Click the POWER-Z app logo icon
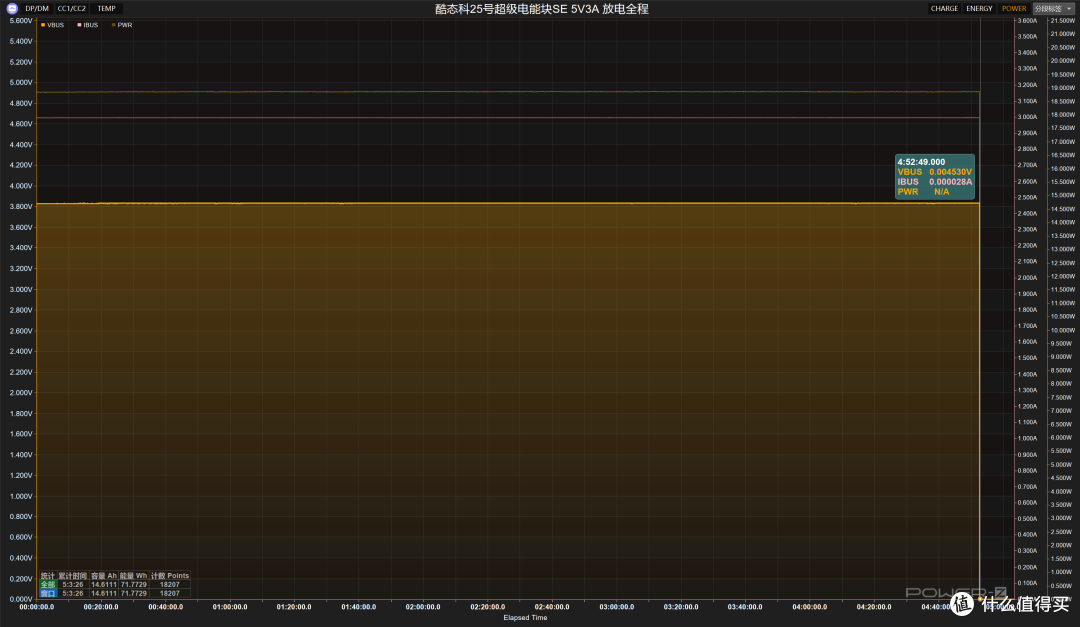1080x627 pixels. [x=12, y=8]
